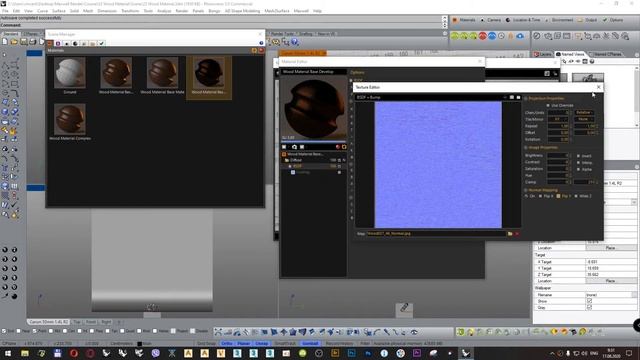The width and height of the screenshot is (640, 360).
Task: Remove the texture map with the red X
Action: pos(517,234)
